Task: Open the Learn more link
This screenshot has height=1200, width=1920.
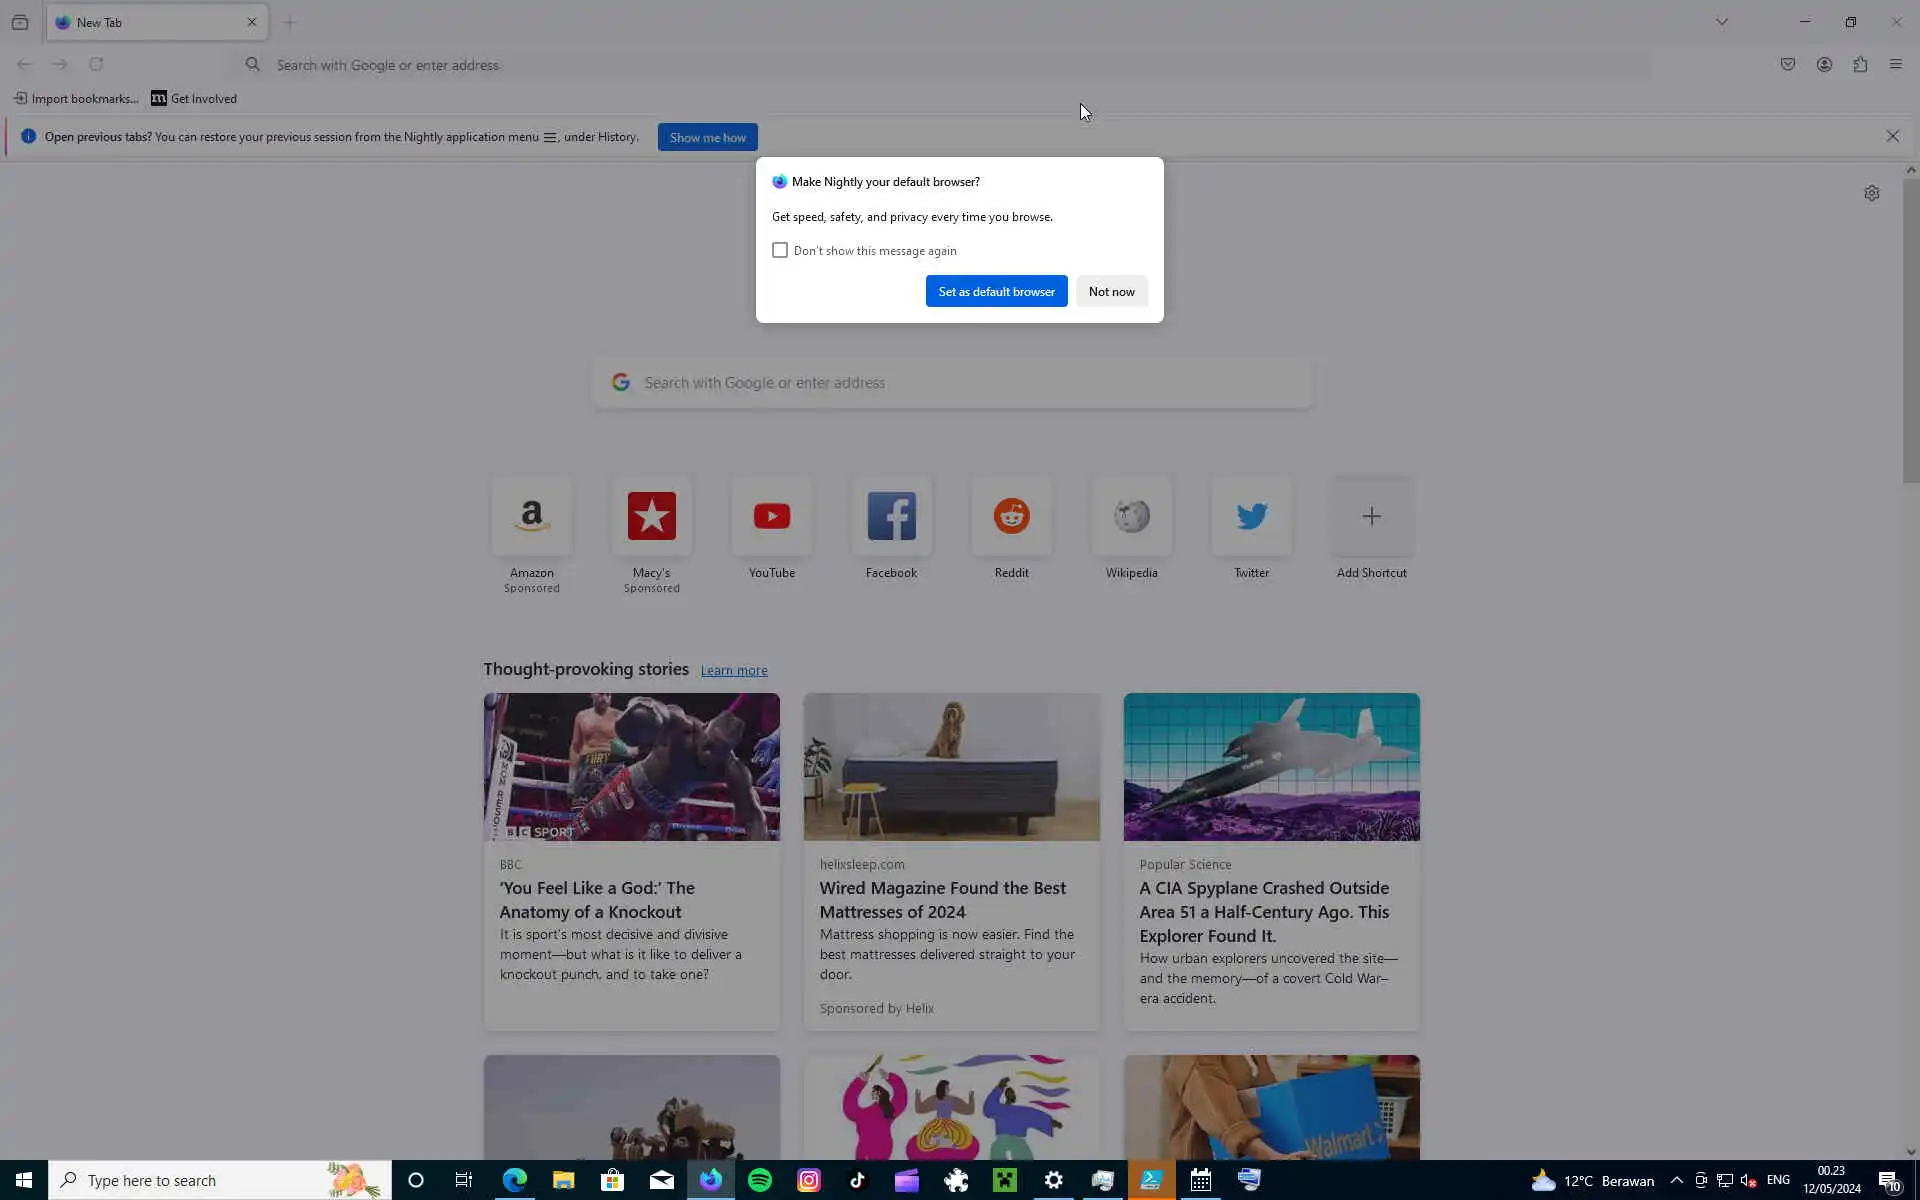Action: tap(733, 670)
